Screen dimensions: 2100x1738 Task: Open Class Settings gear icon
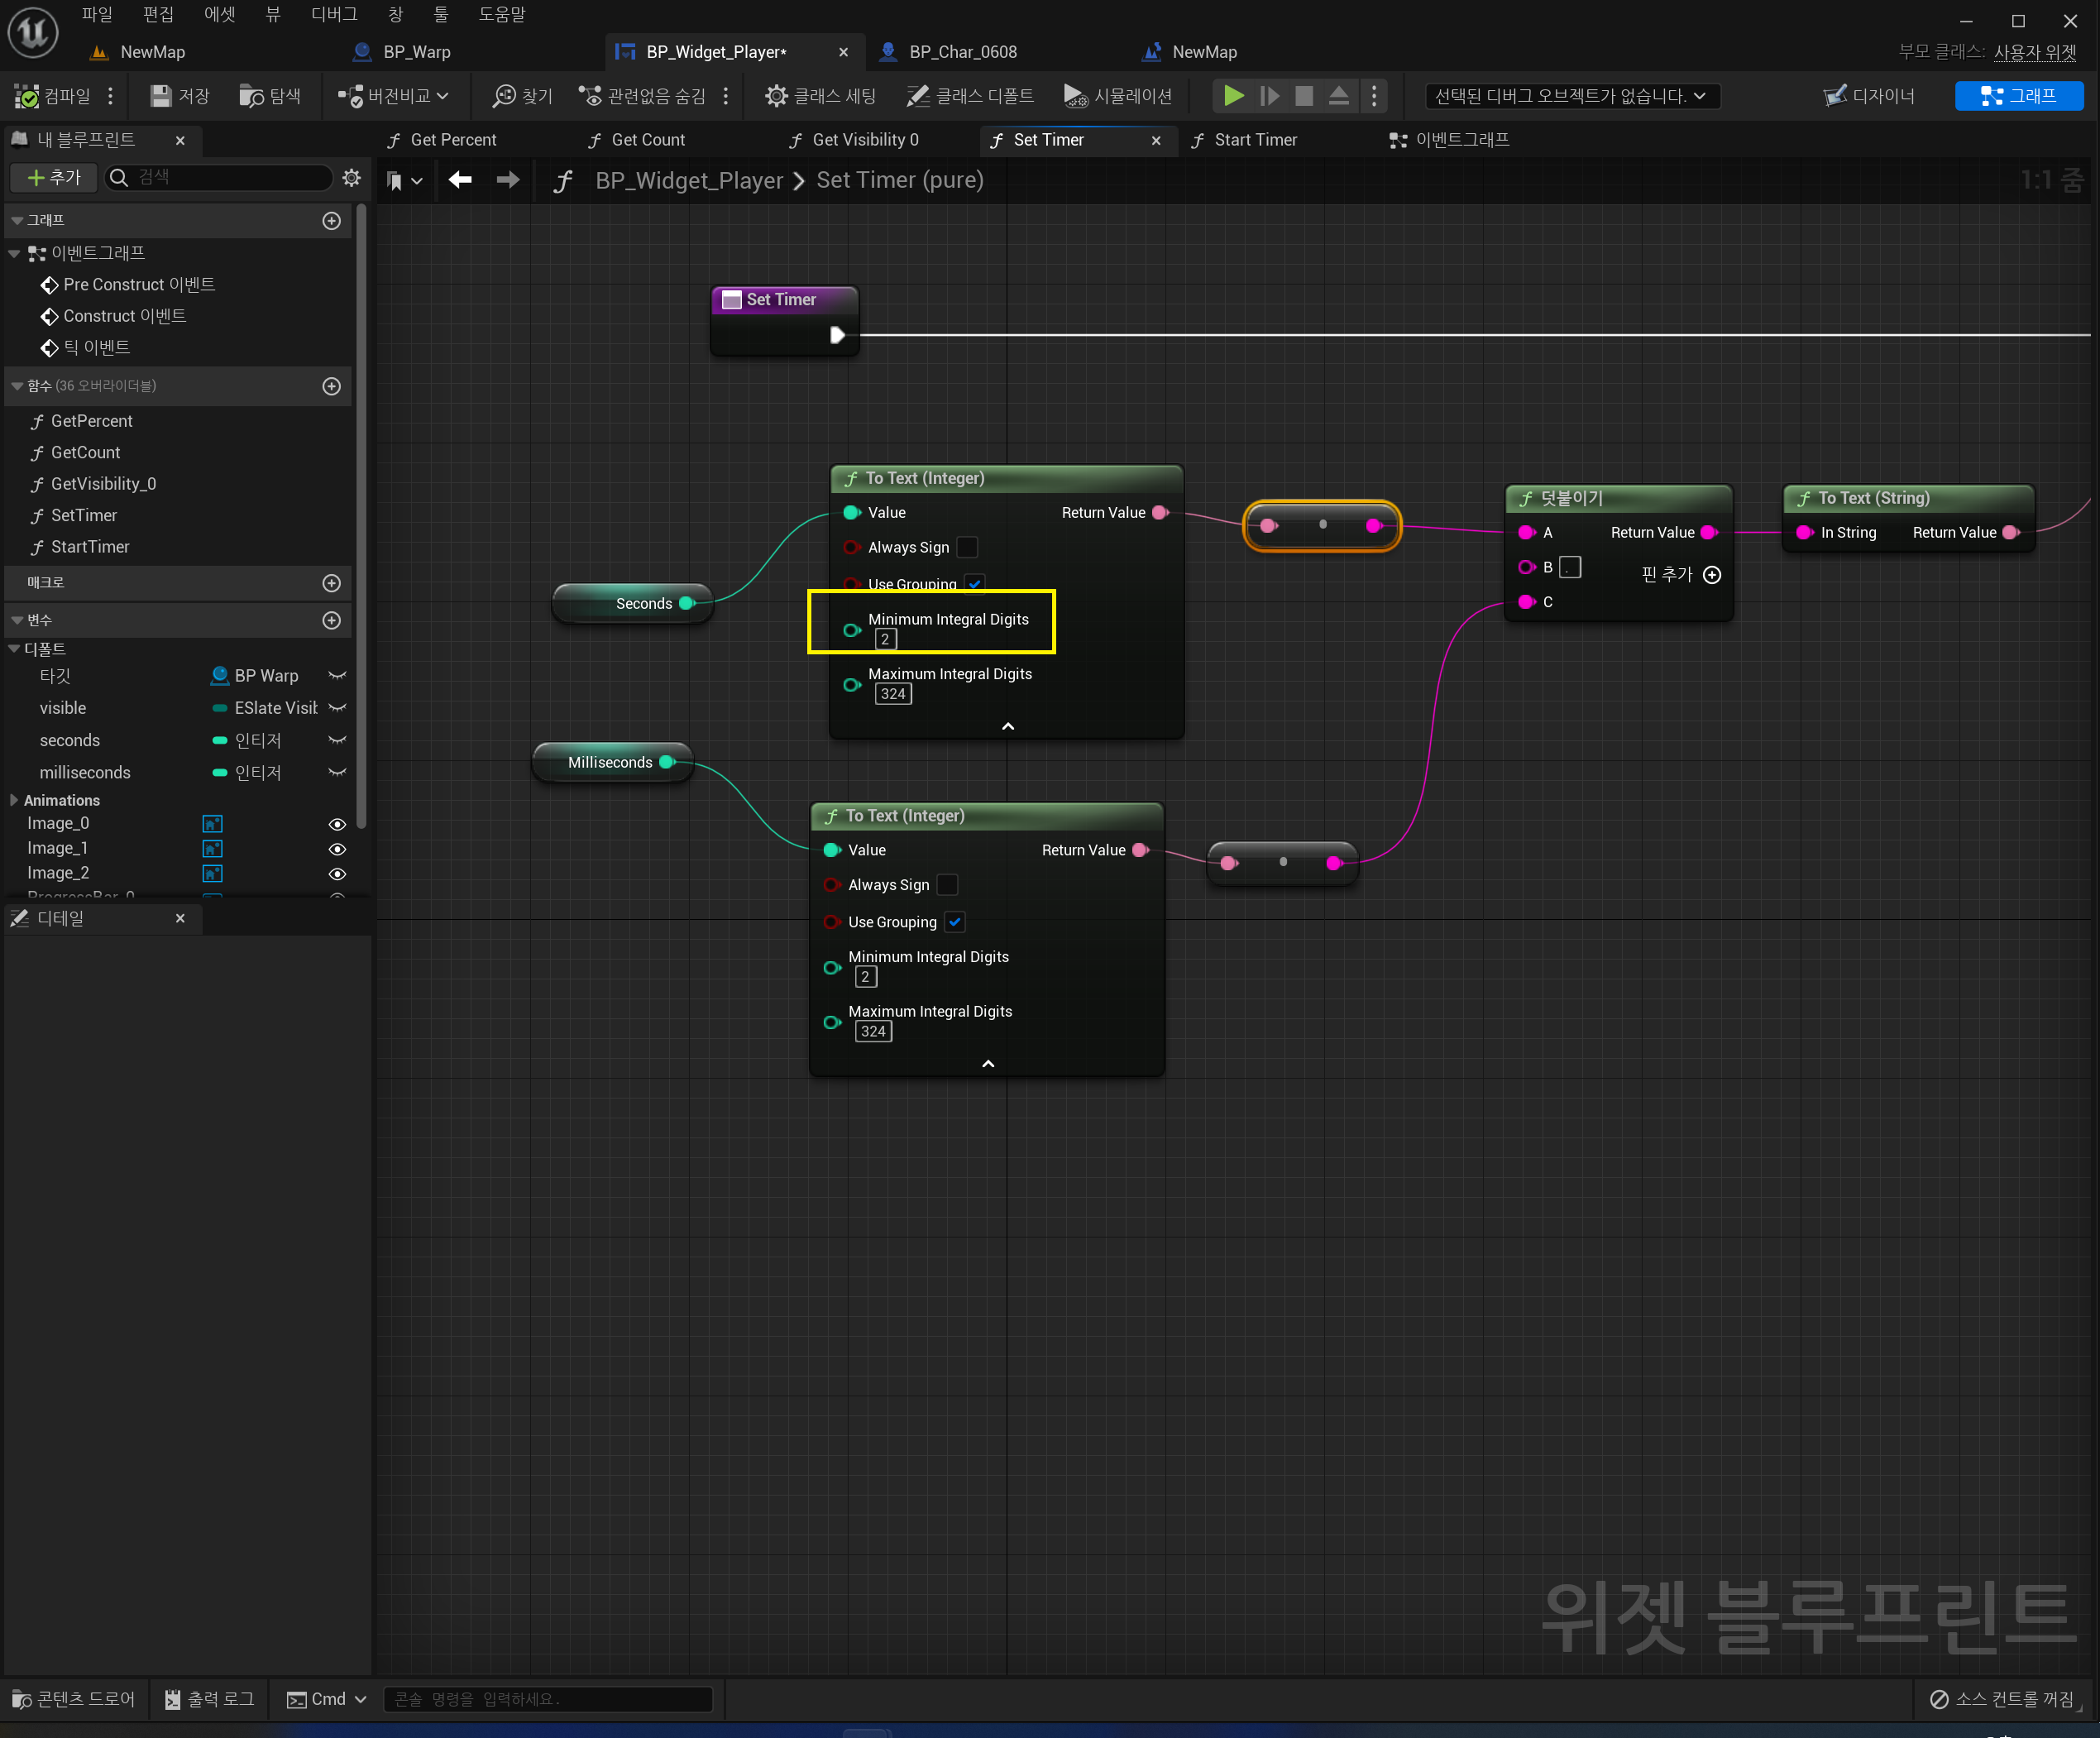click(776, 96)
